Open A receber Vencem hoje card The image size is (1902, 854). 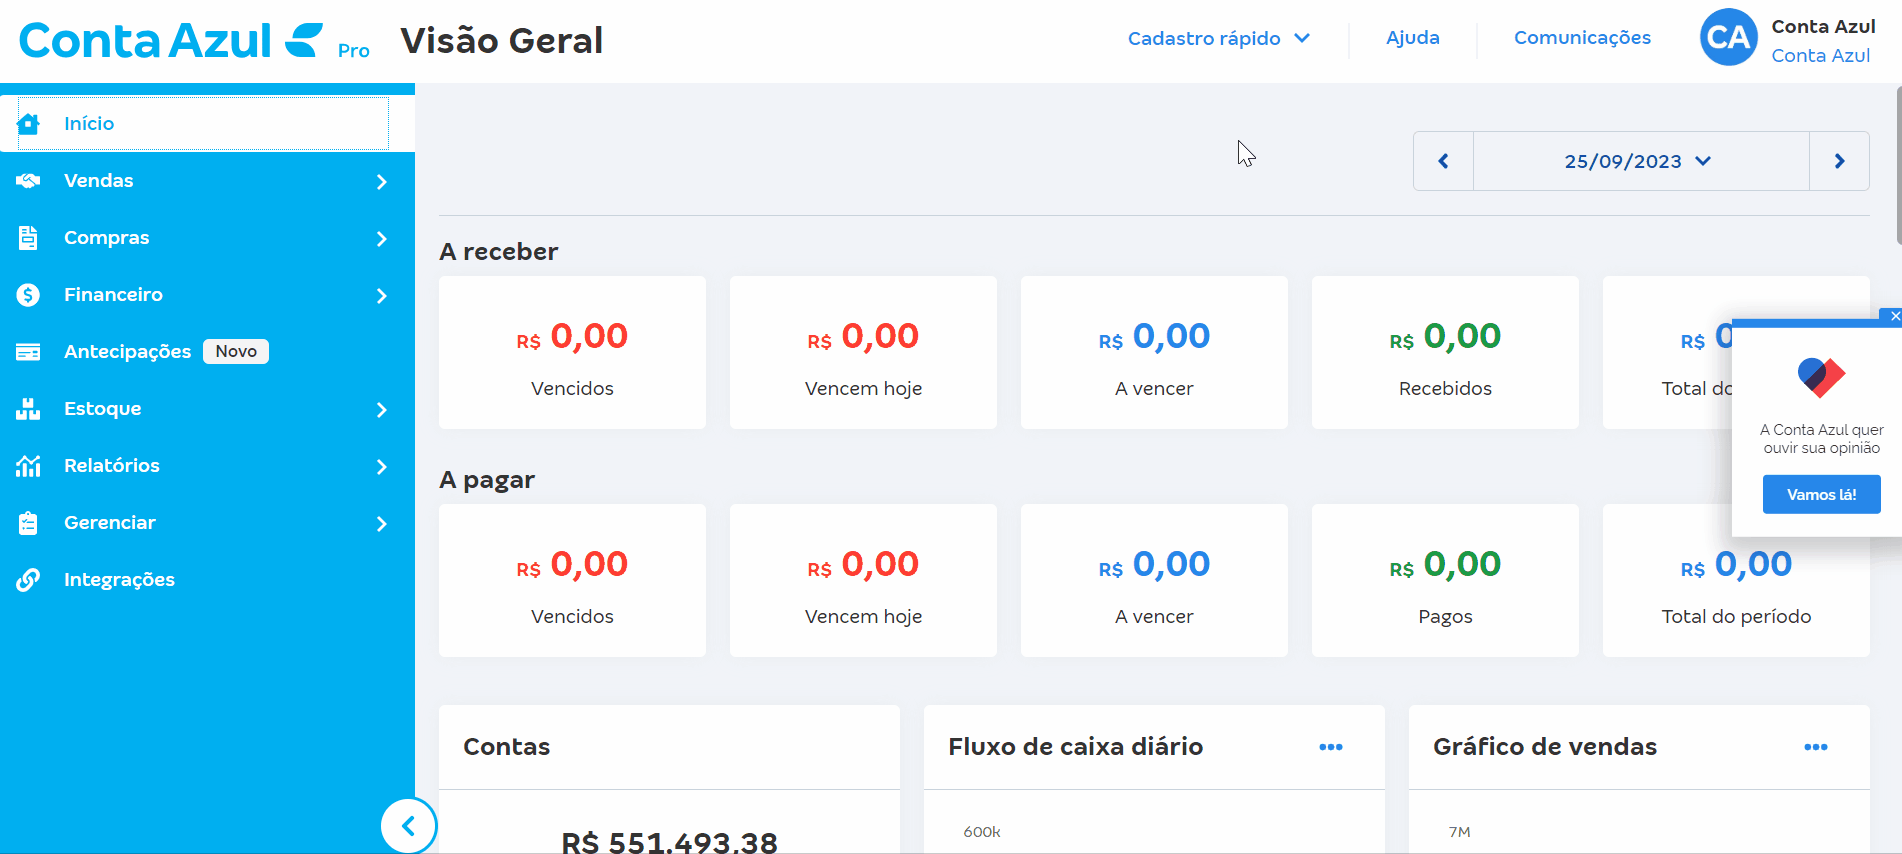[x=863, y=353]
